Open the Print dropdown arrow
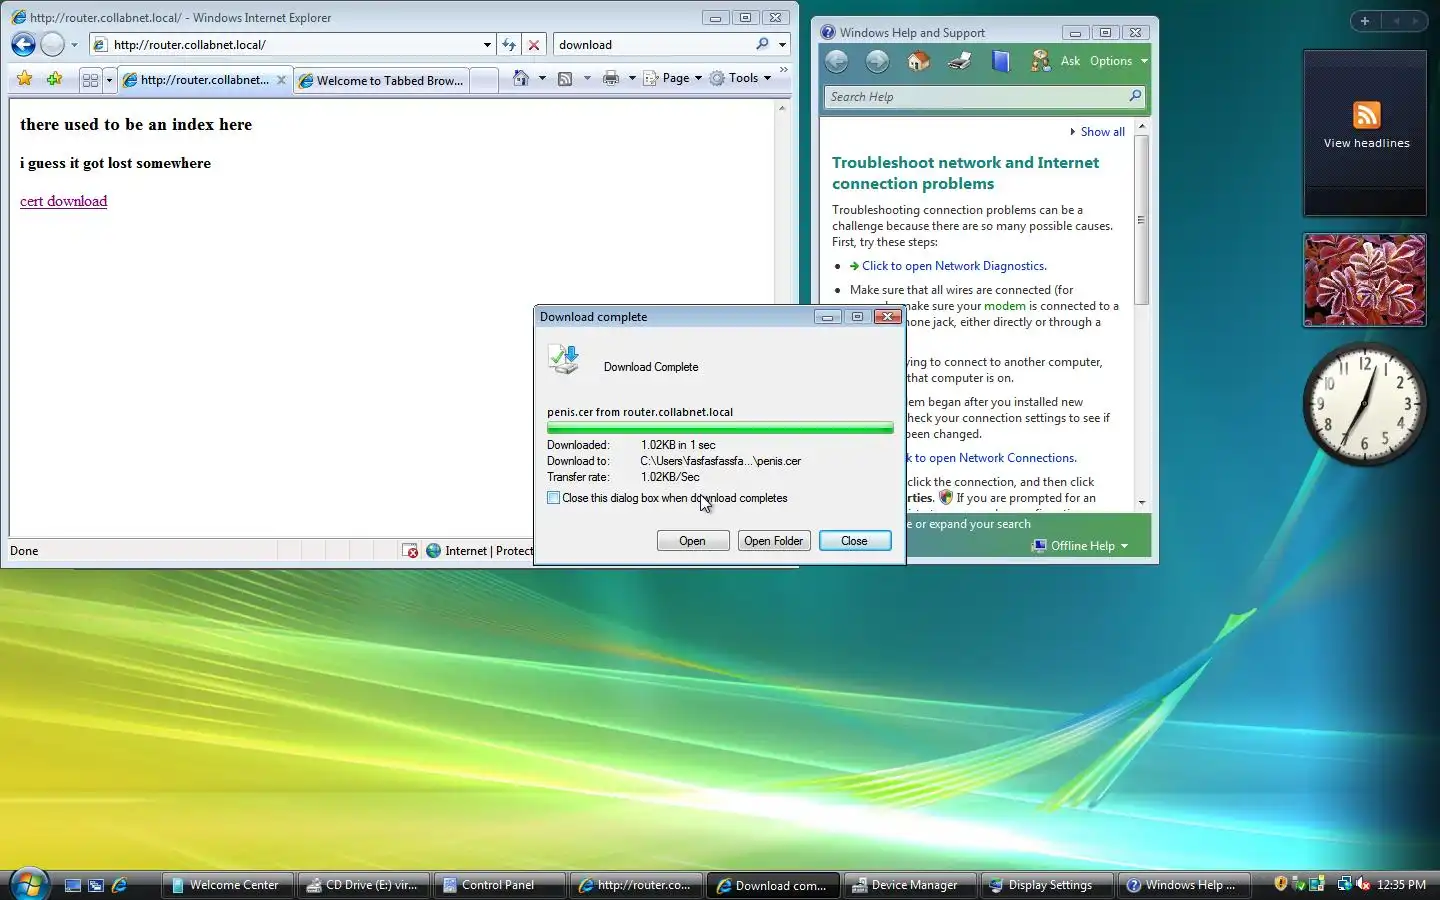Image resolution: width=1440 pixels, height=900 pixels. pyautogui.click(x=632, y=78)
